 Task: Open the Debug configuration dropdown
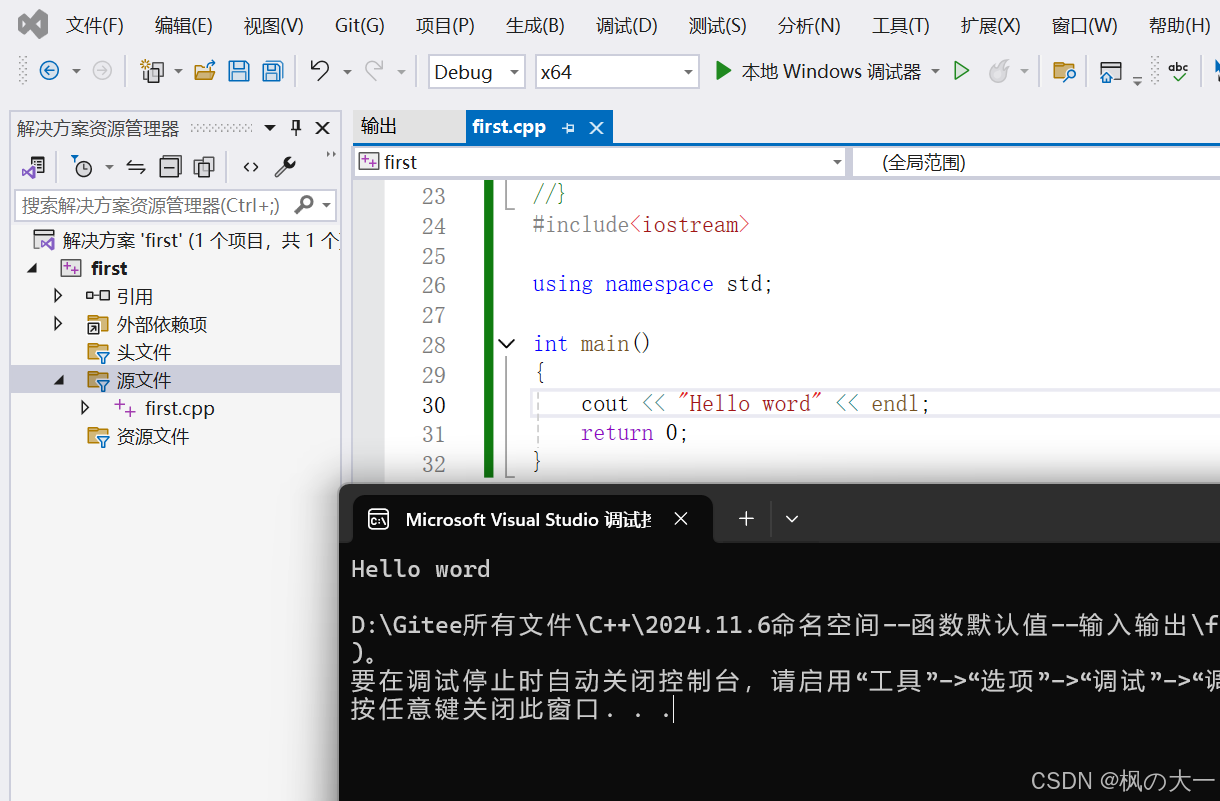477,72
